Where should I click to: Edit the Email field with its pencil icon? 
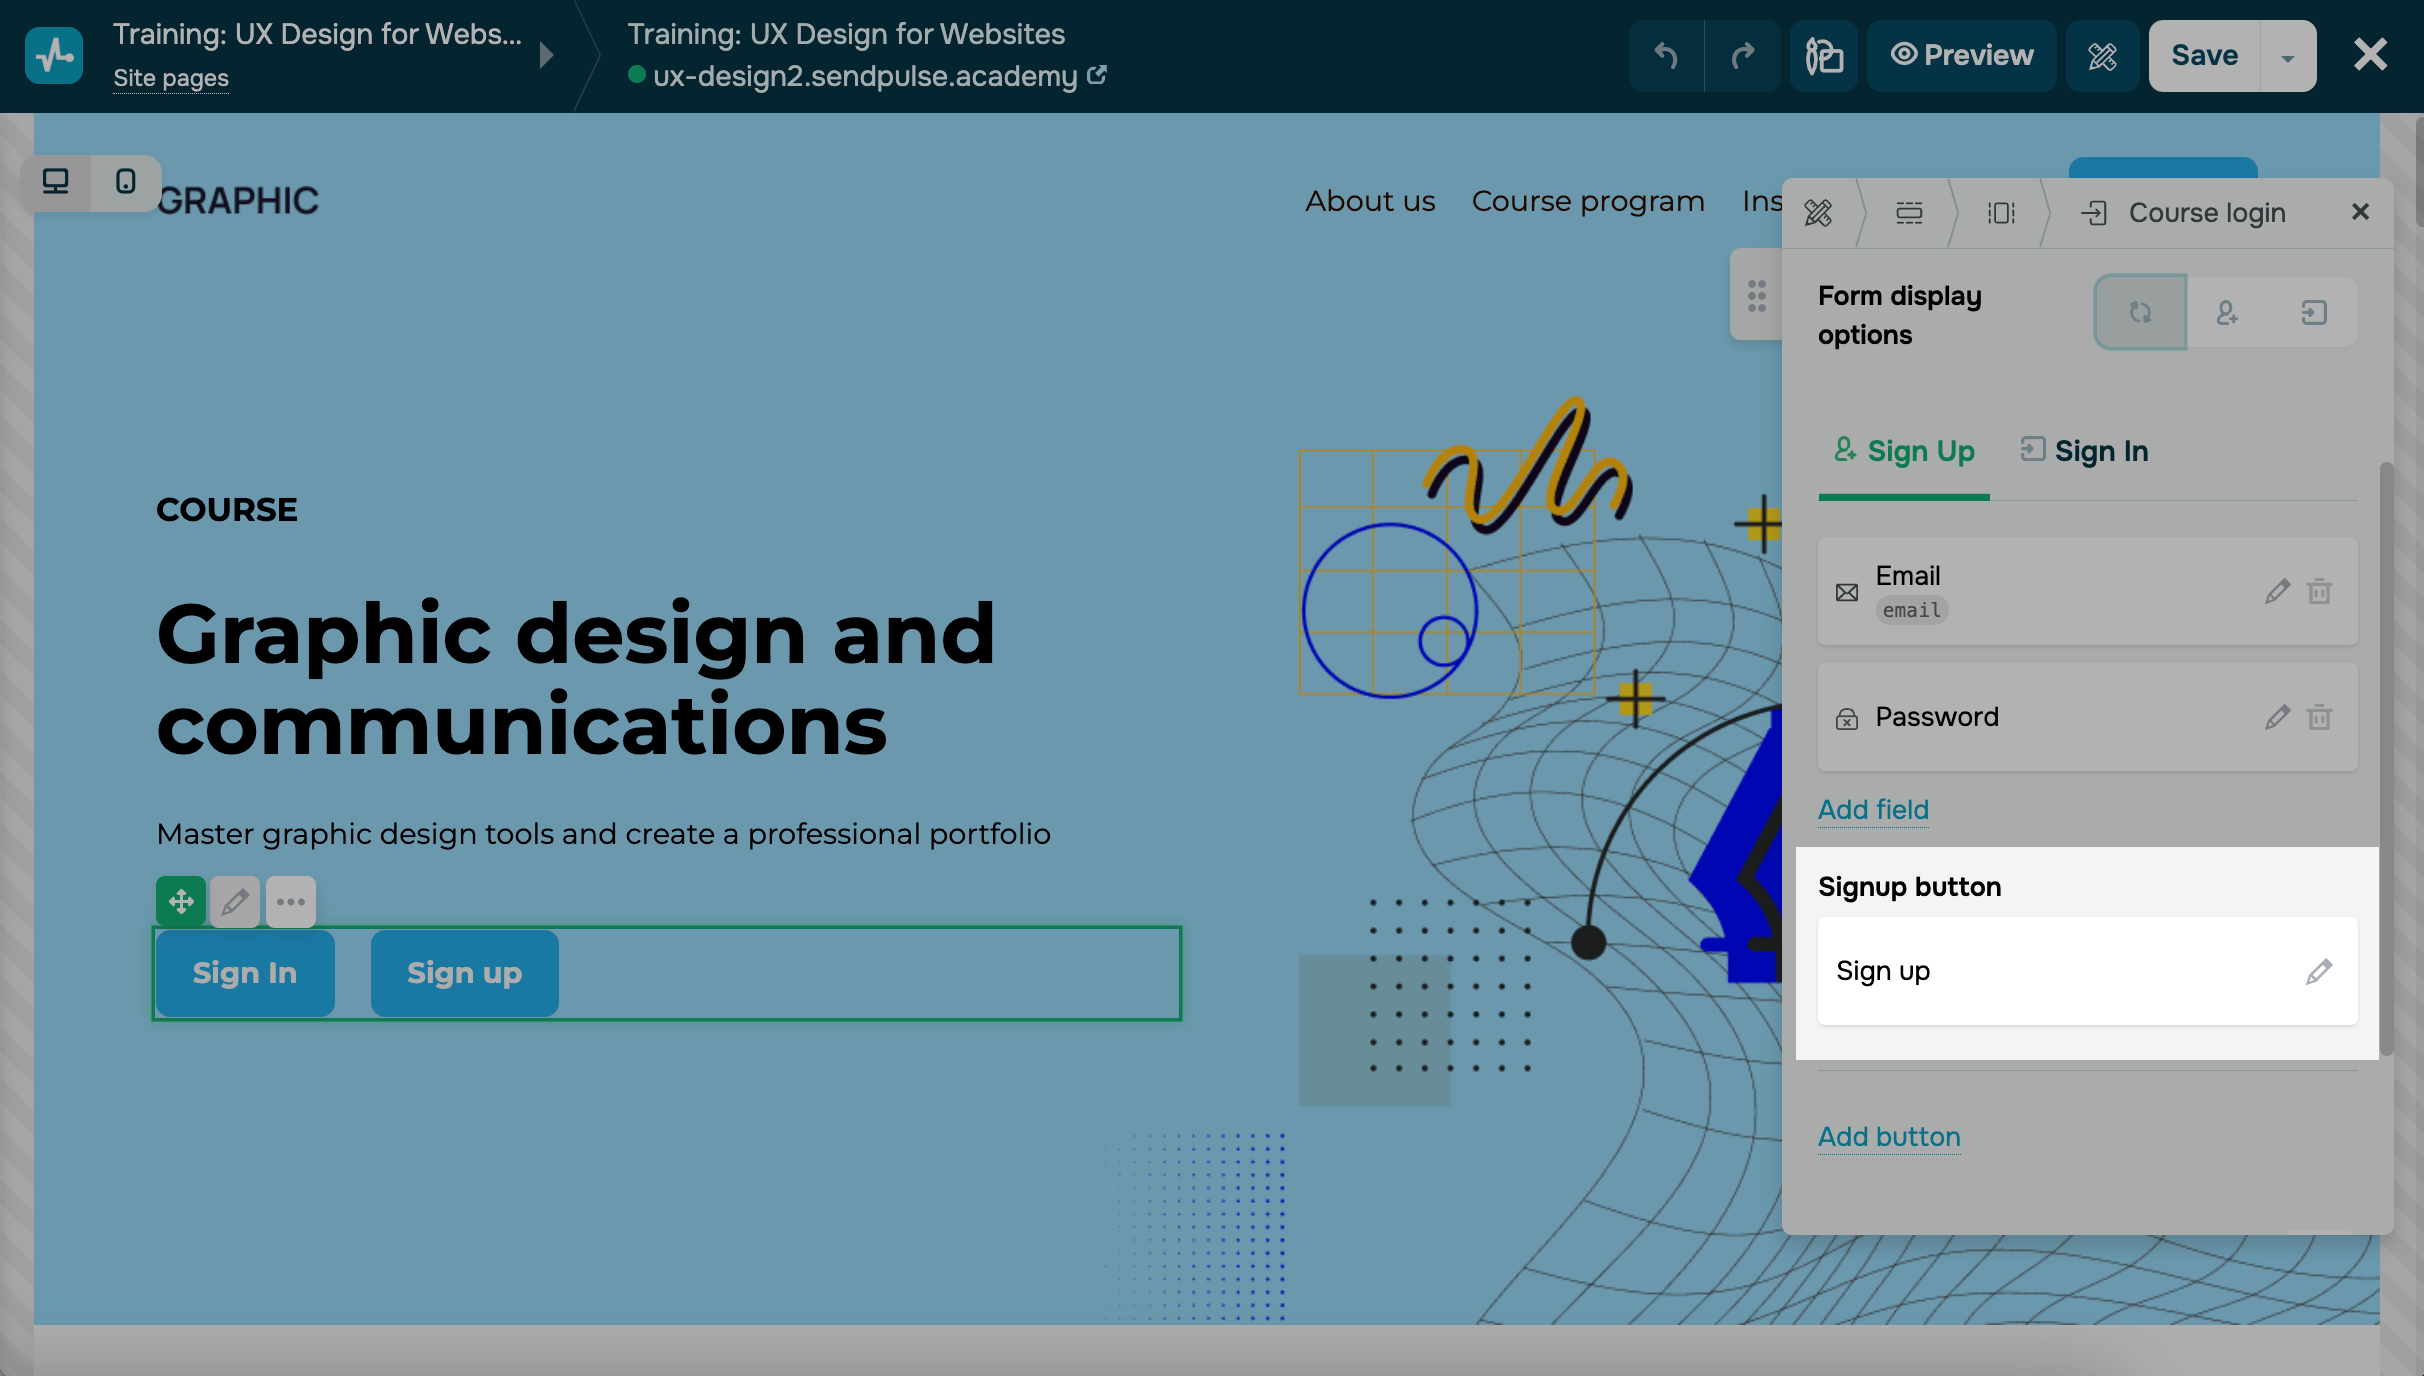coord(2277,592)
